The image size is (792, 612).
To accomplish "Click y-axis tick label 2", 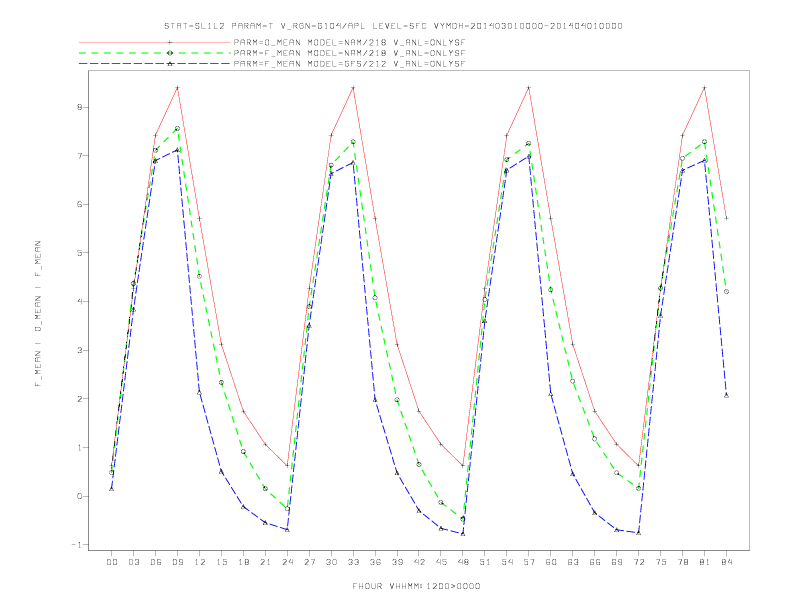I will coord(80,399).
